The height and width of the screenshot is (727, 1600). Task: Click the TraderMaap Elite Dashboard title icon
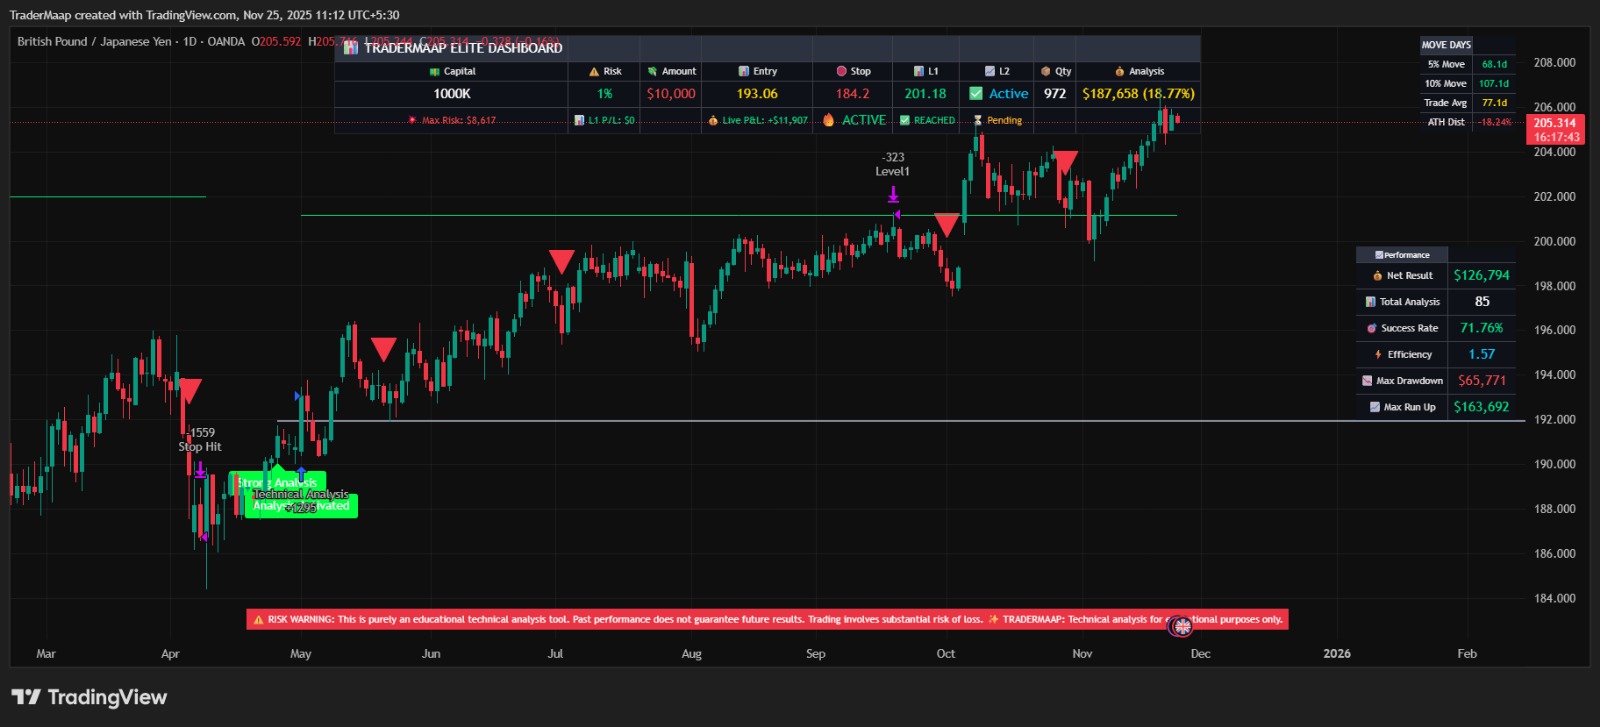coord(351,48)
